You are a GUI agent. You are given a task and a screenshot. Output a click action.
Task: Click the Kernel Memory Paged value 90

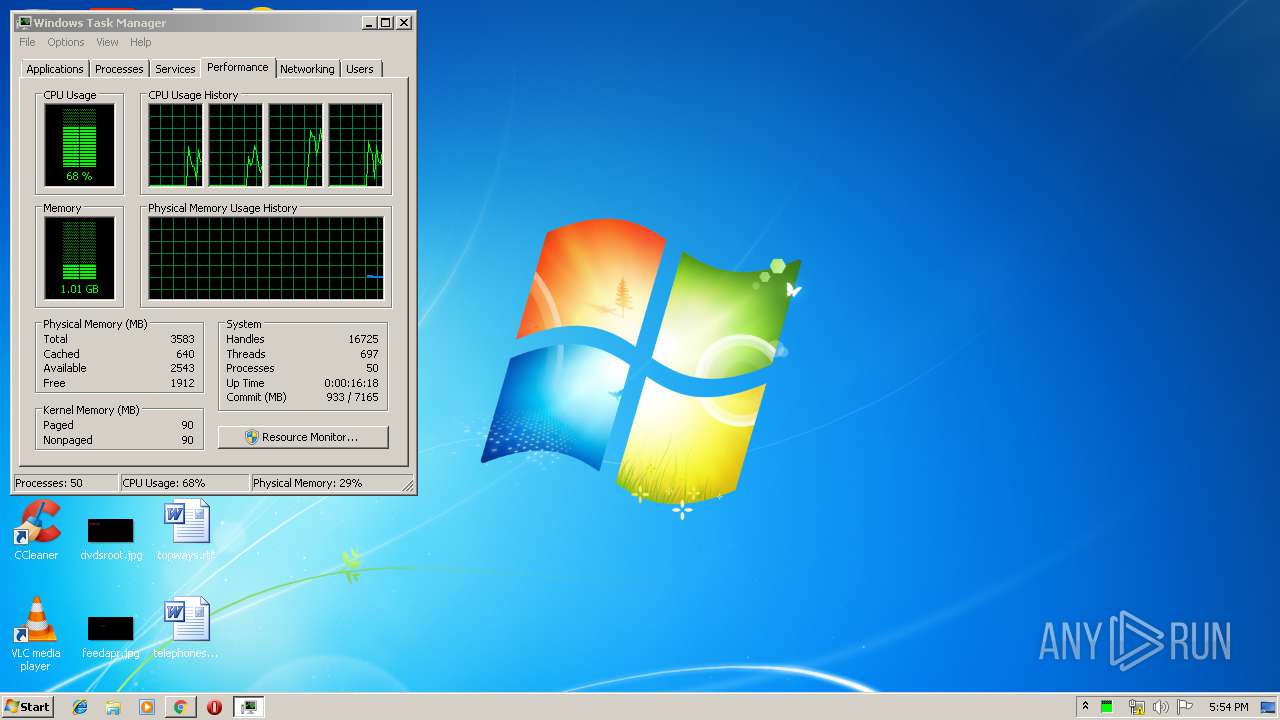click(x=187, y=425)
